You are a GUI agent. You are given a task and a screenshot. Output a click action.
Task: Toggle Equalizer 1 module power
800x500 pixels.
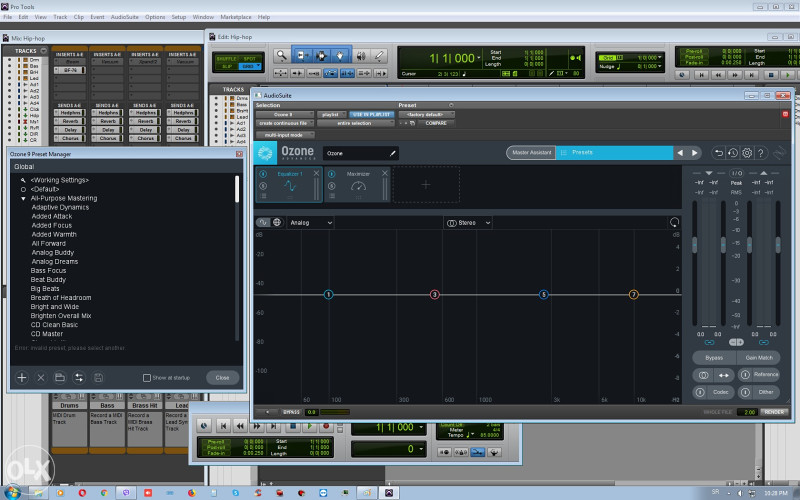coord(263,174)
